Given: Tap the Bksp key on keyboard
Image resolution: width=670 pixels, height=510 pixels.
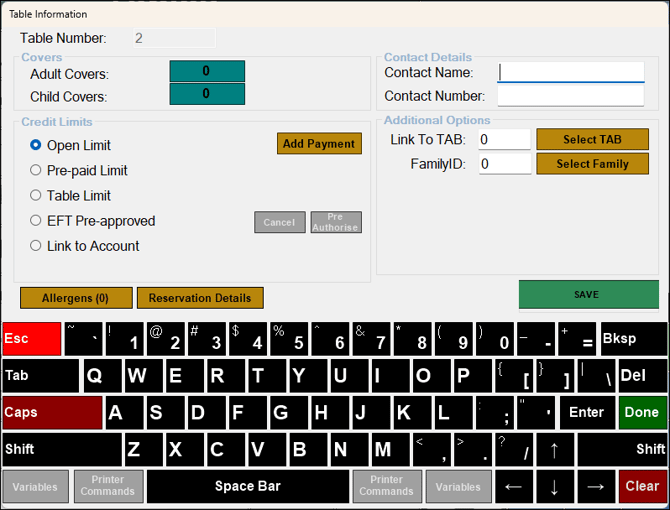Looking at the screenshot, I should tap(634, 339).
